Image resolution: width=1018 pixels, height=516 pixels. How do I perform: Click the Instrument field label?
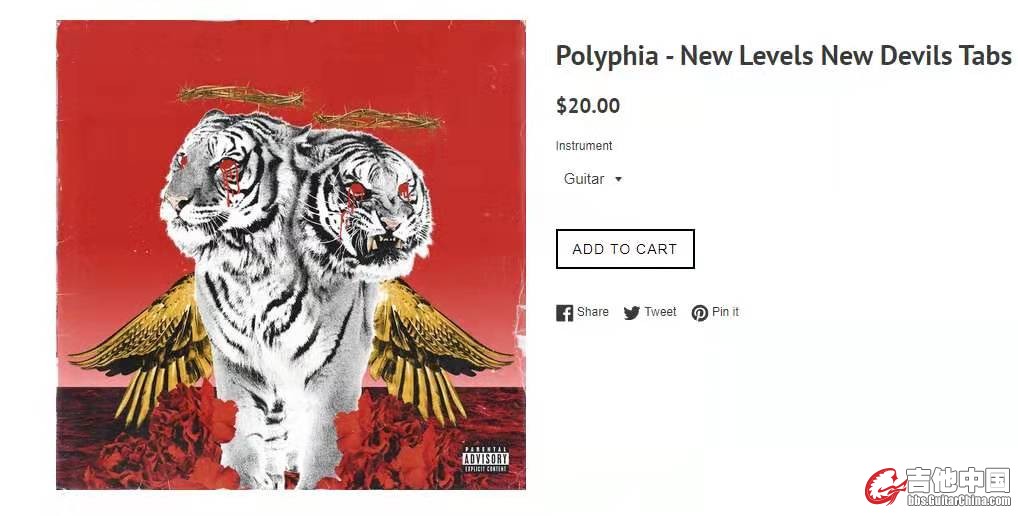pos(584,145)
